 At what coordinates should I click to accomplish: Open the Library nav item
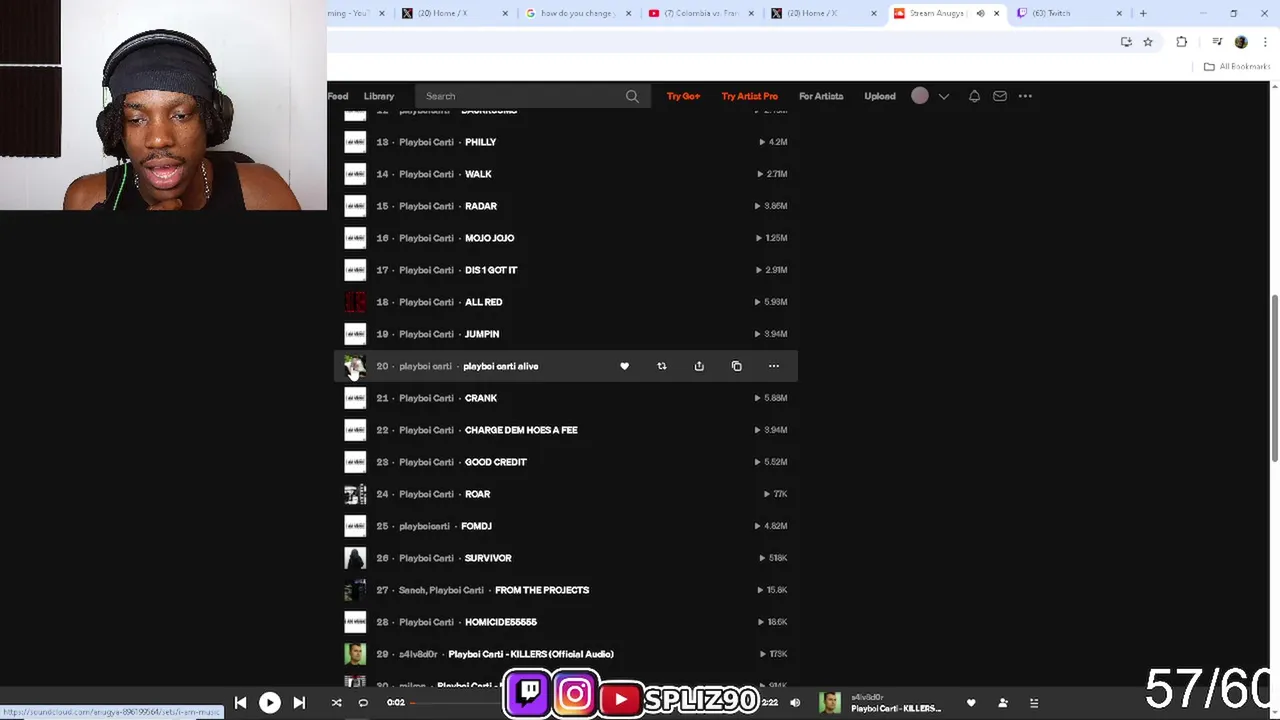[379, 96]
